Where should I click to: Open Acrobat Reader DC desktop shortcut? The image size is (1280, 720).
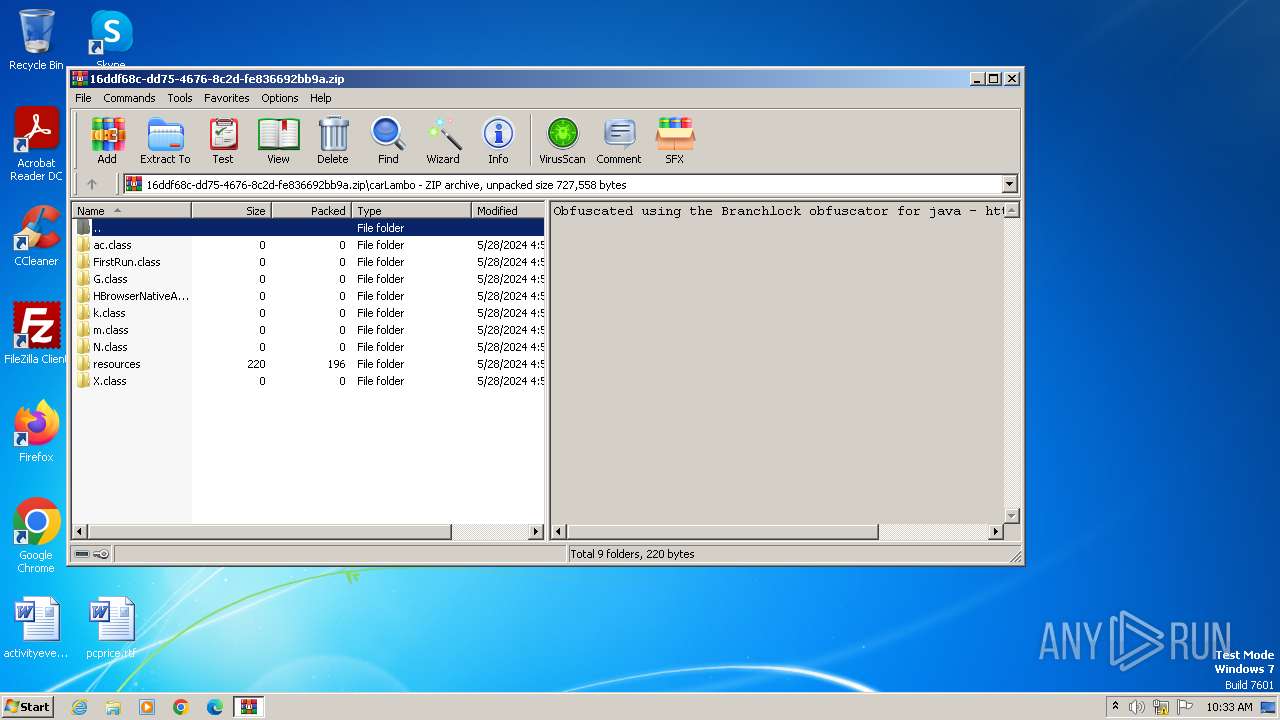[x=36, y=144]
